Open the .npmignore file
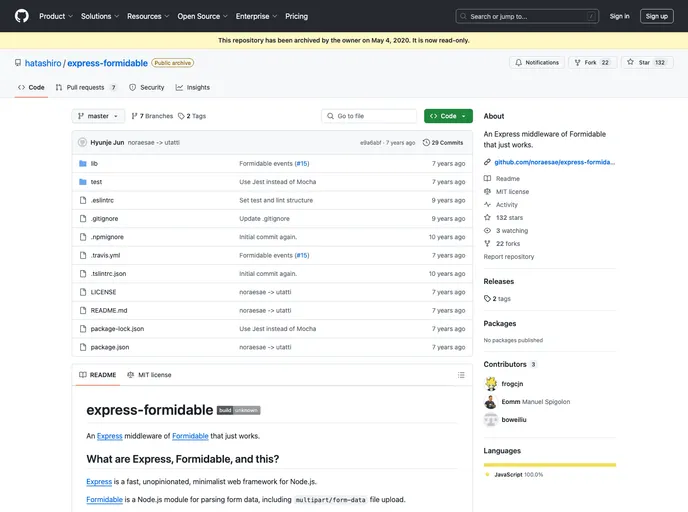Screen dimensions: 688x512 click(x=107, y=237)
